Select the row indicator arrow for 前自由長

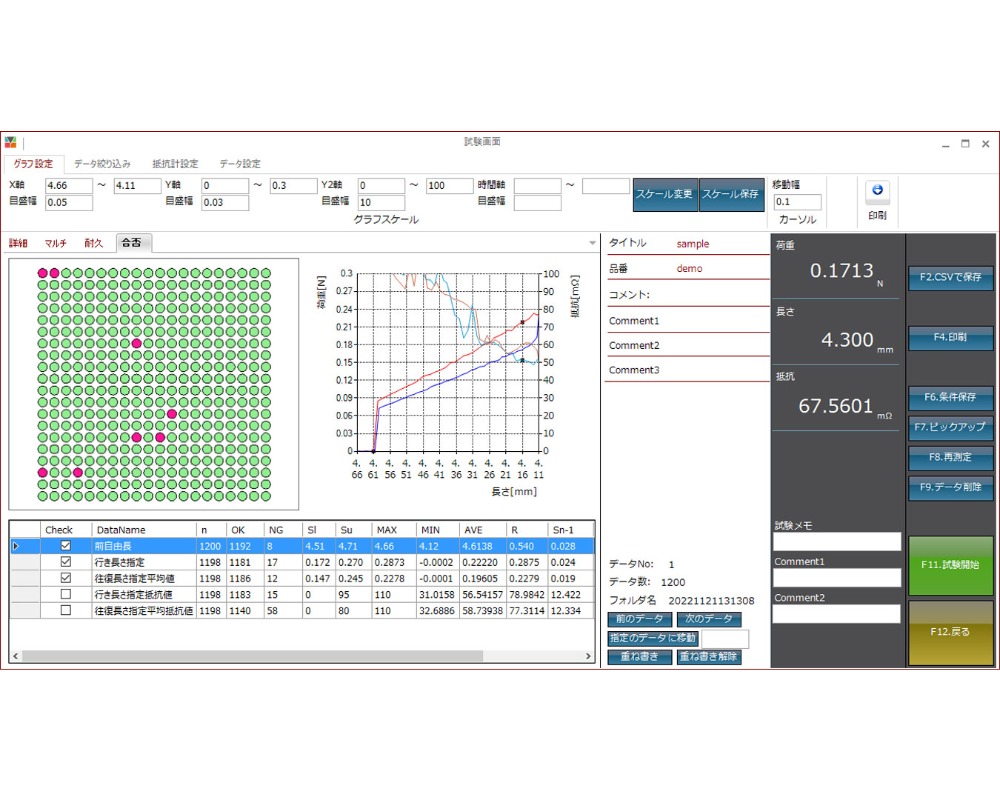pos(16,546)
